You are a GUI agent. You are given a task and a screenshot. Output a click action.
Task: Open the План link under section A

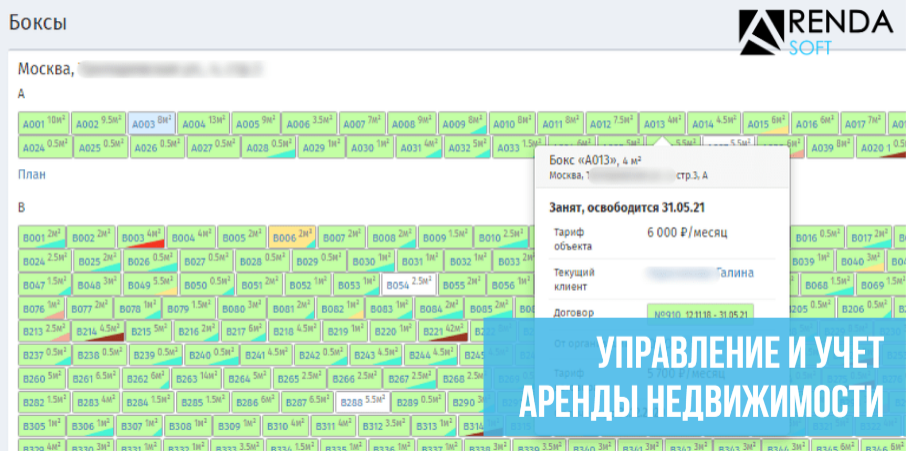[x=32, y=174]
